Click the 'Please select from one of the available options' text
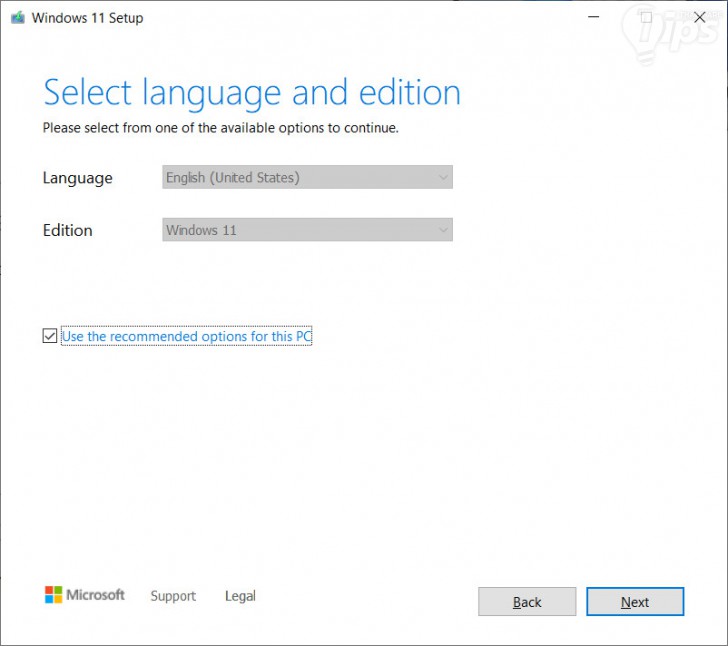The width and height of the screenshot is (728, 646). pyautogui.click(x=221, y=128)
